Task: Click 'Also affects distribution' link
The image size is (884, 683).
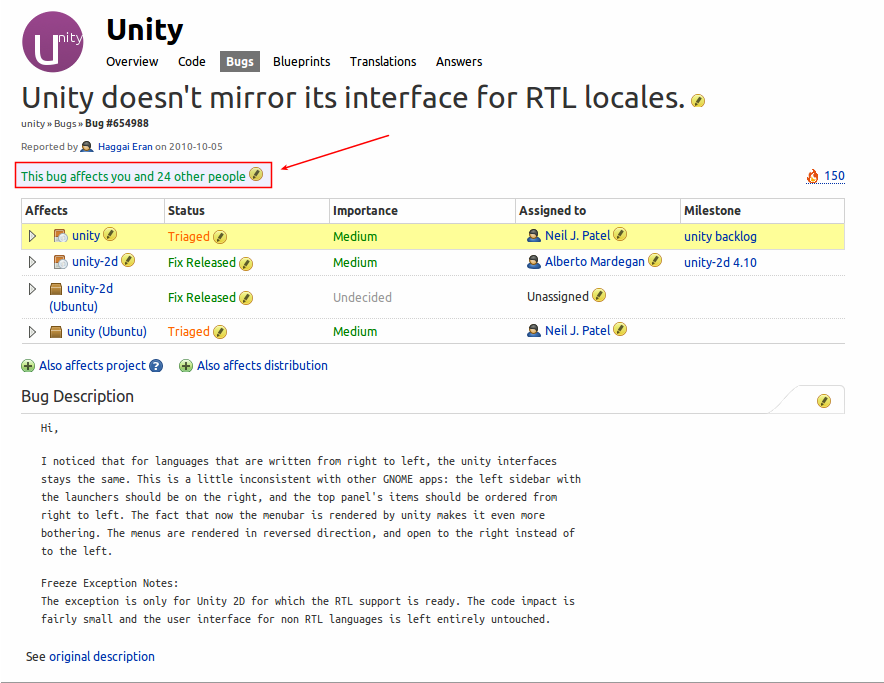Action: coord(262,366)
